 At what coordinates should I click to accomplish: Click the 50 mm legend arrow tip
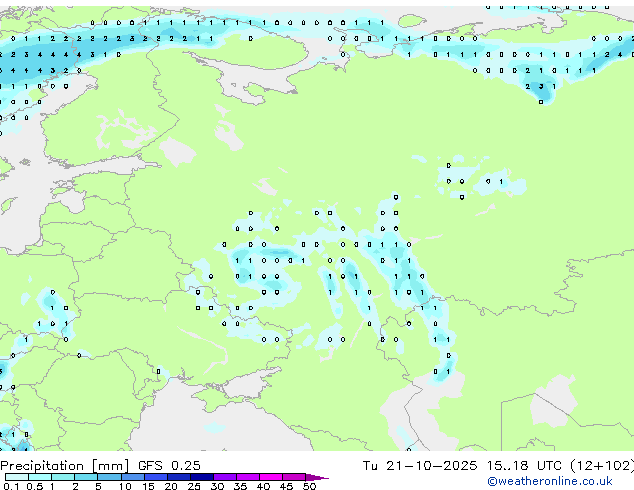pos(317,478)
